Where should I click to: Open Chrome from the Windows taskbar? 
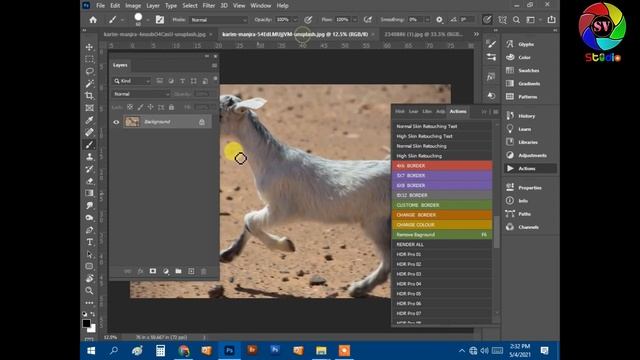click(184, 351)
